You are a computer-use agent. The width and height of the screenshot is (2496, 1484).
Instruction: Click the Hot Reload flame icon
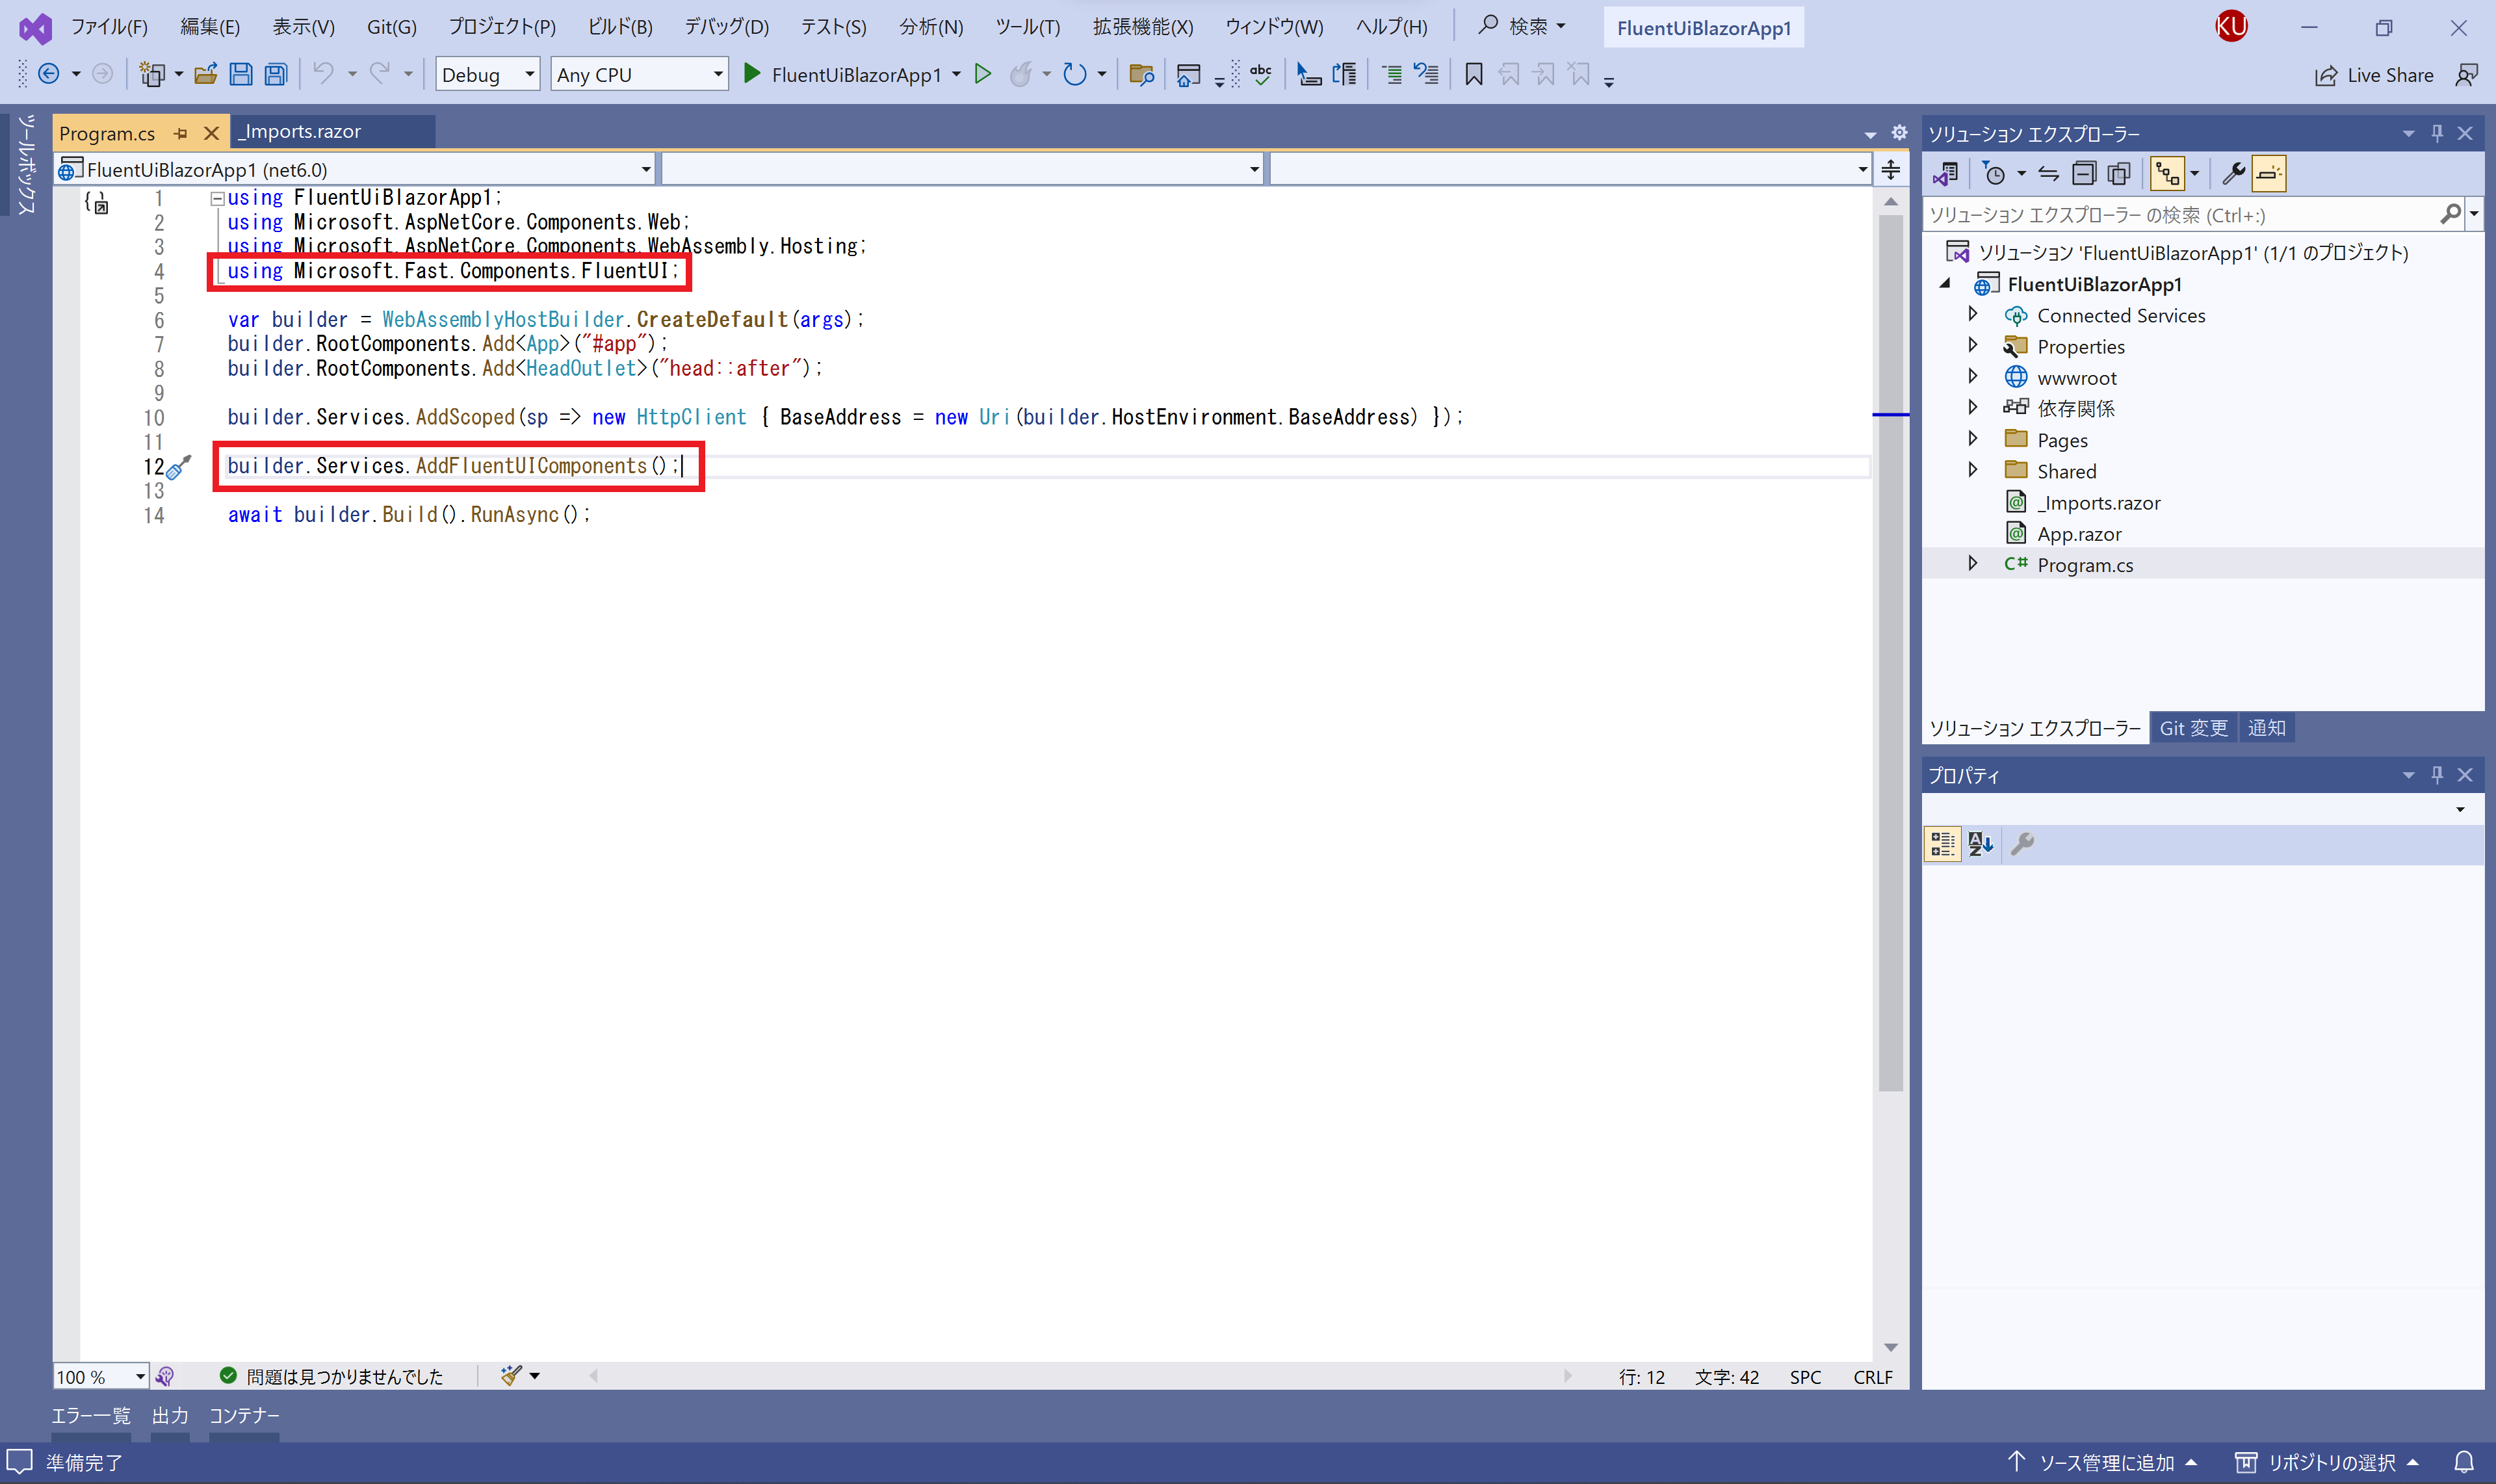pos(1020,74)
